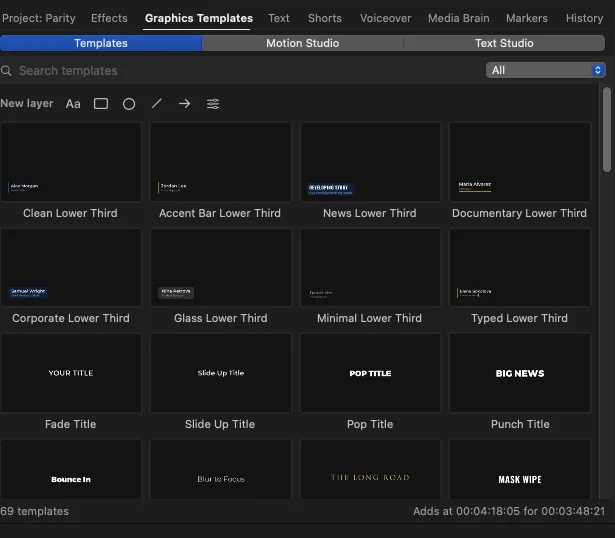Select the Fade Title thumbnail

[71, 373]
